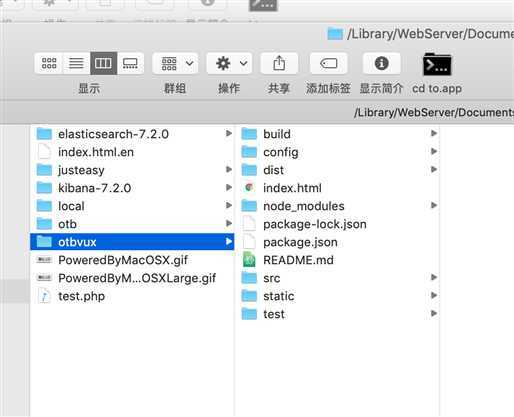Image resolution: width=514 pixels, height=417 pixels.
Task: Click the PoweredByM...OSXLarge.gif thumbnail icon
Action: click(x=44, y=278)
